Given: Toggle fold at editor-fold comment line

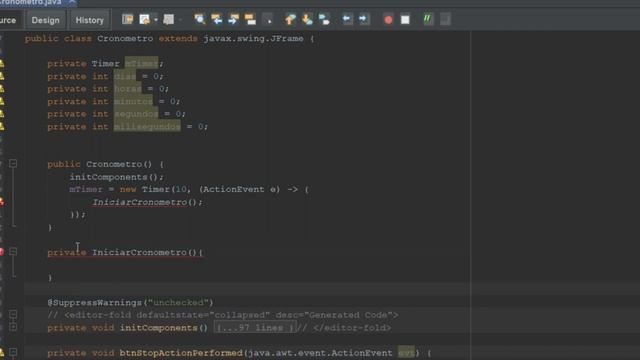Looking at the screenshot, I should click(x=13, y=314).
